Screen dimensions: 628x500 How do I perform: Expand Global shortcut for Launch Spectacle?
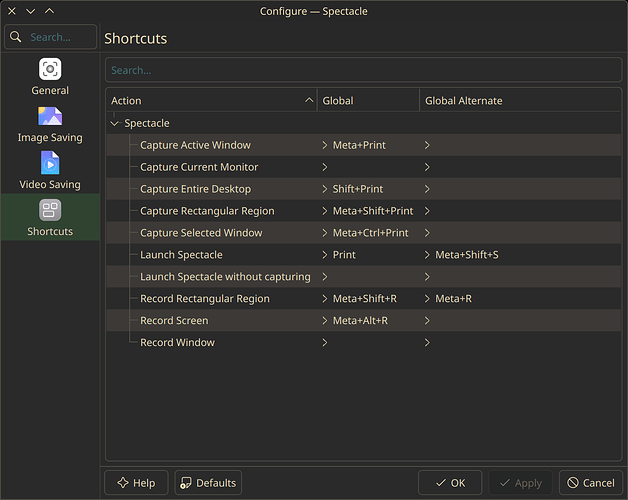point(325,255)
